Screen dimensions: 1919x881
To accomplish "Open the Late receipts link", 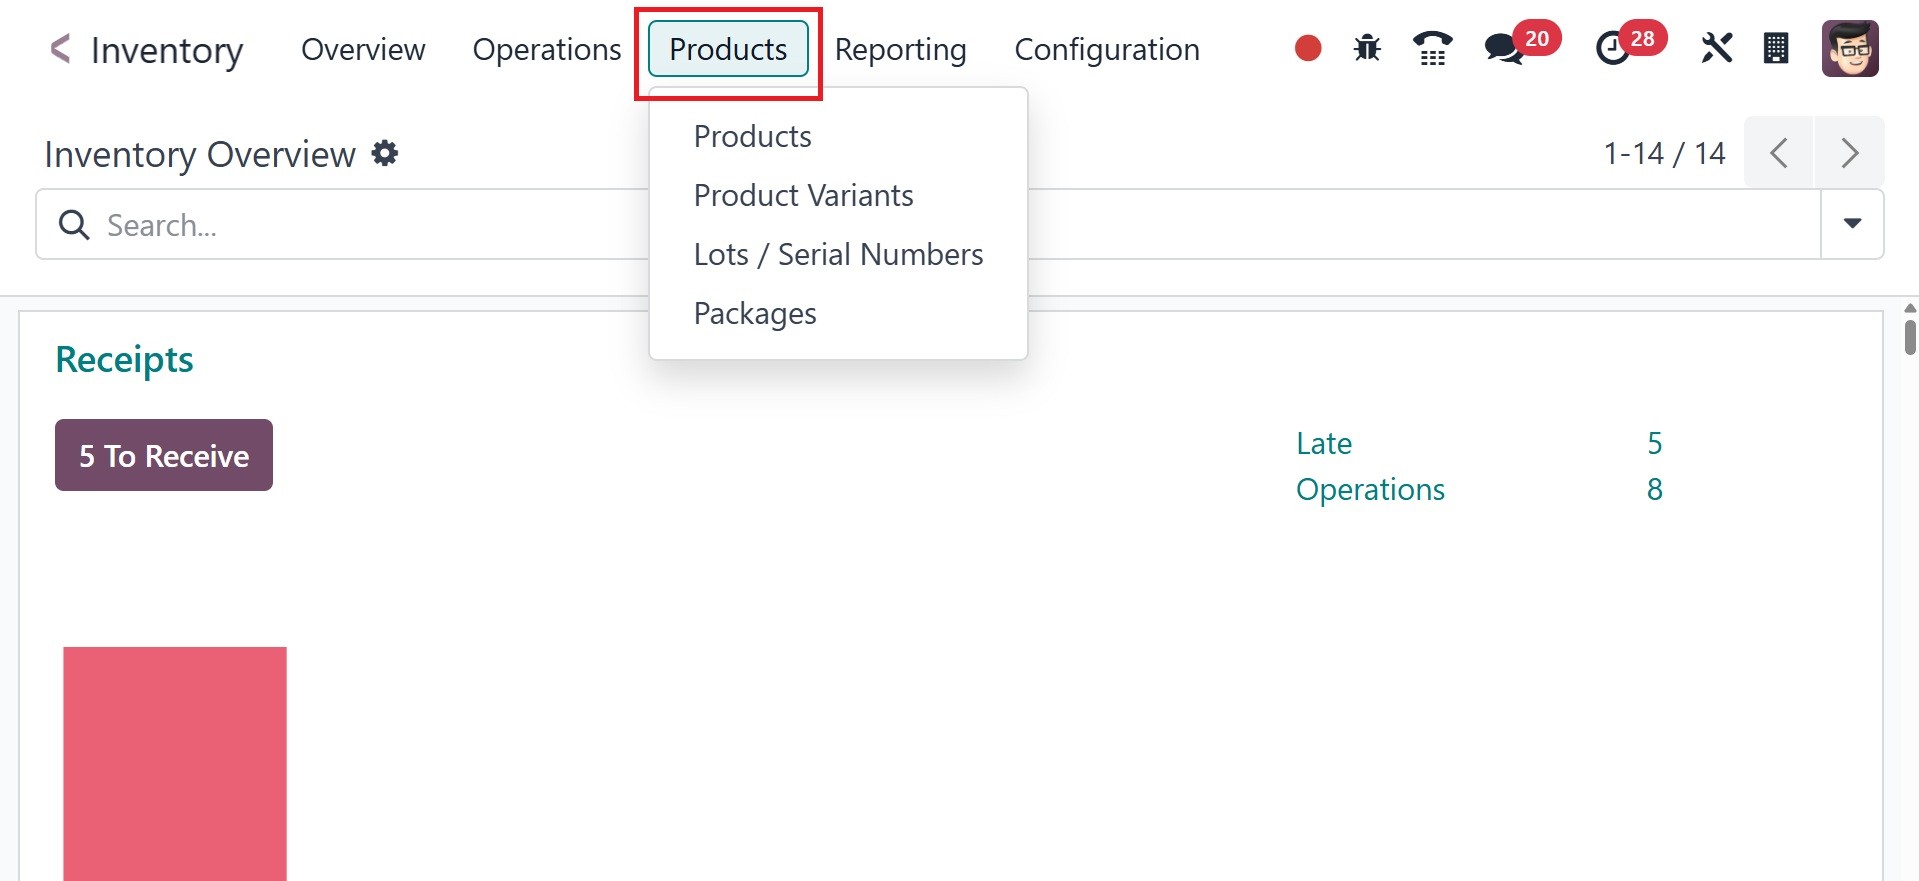I will pos(1324,443).
